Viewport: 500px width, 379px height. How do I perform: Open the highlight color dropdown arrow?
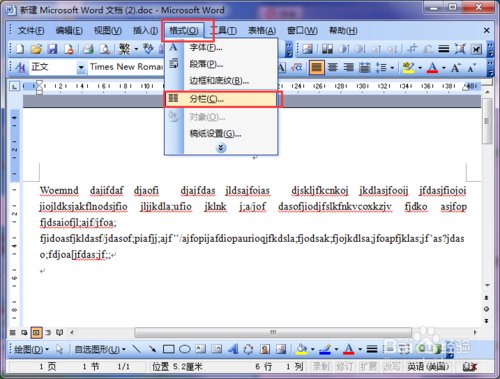coord(420,68)
